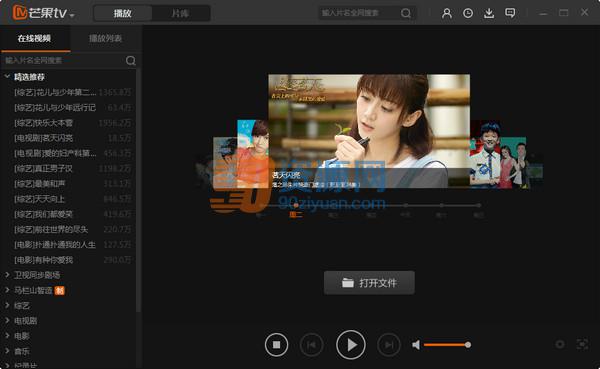
Task: Open the watch history clock icon
Action: pos(468,13)
